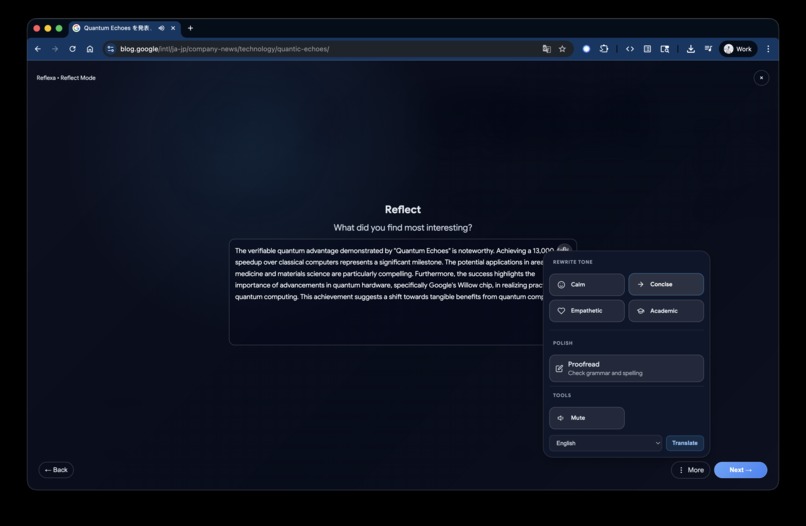Open the Work profile menu
The height and width of the screenshot is (526, 806).
(x=738, y=49)
